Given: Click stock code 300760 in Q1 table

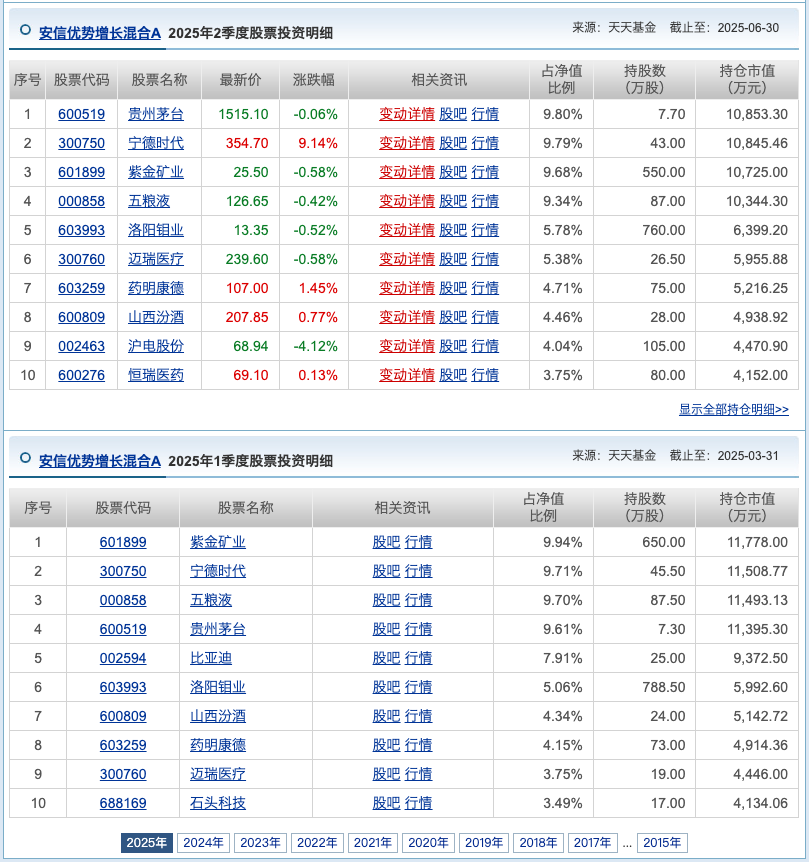Looking at the screenshot, I should [x=123, y=775].
